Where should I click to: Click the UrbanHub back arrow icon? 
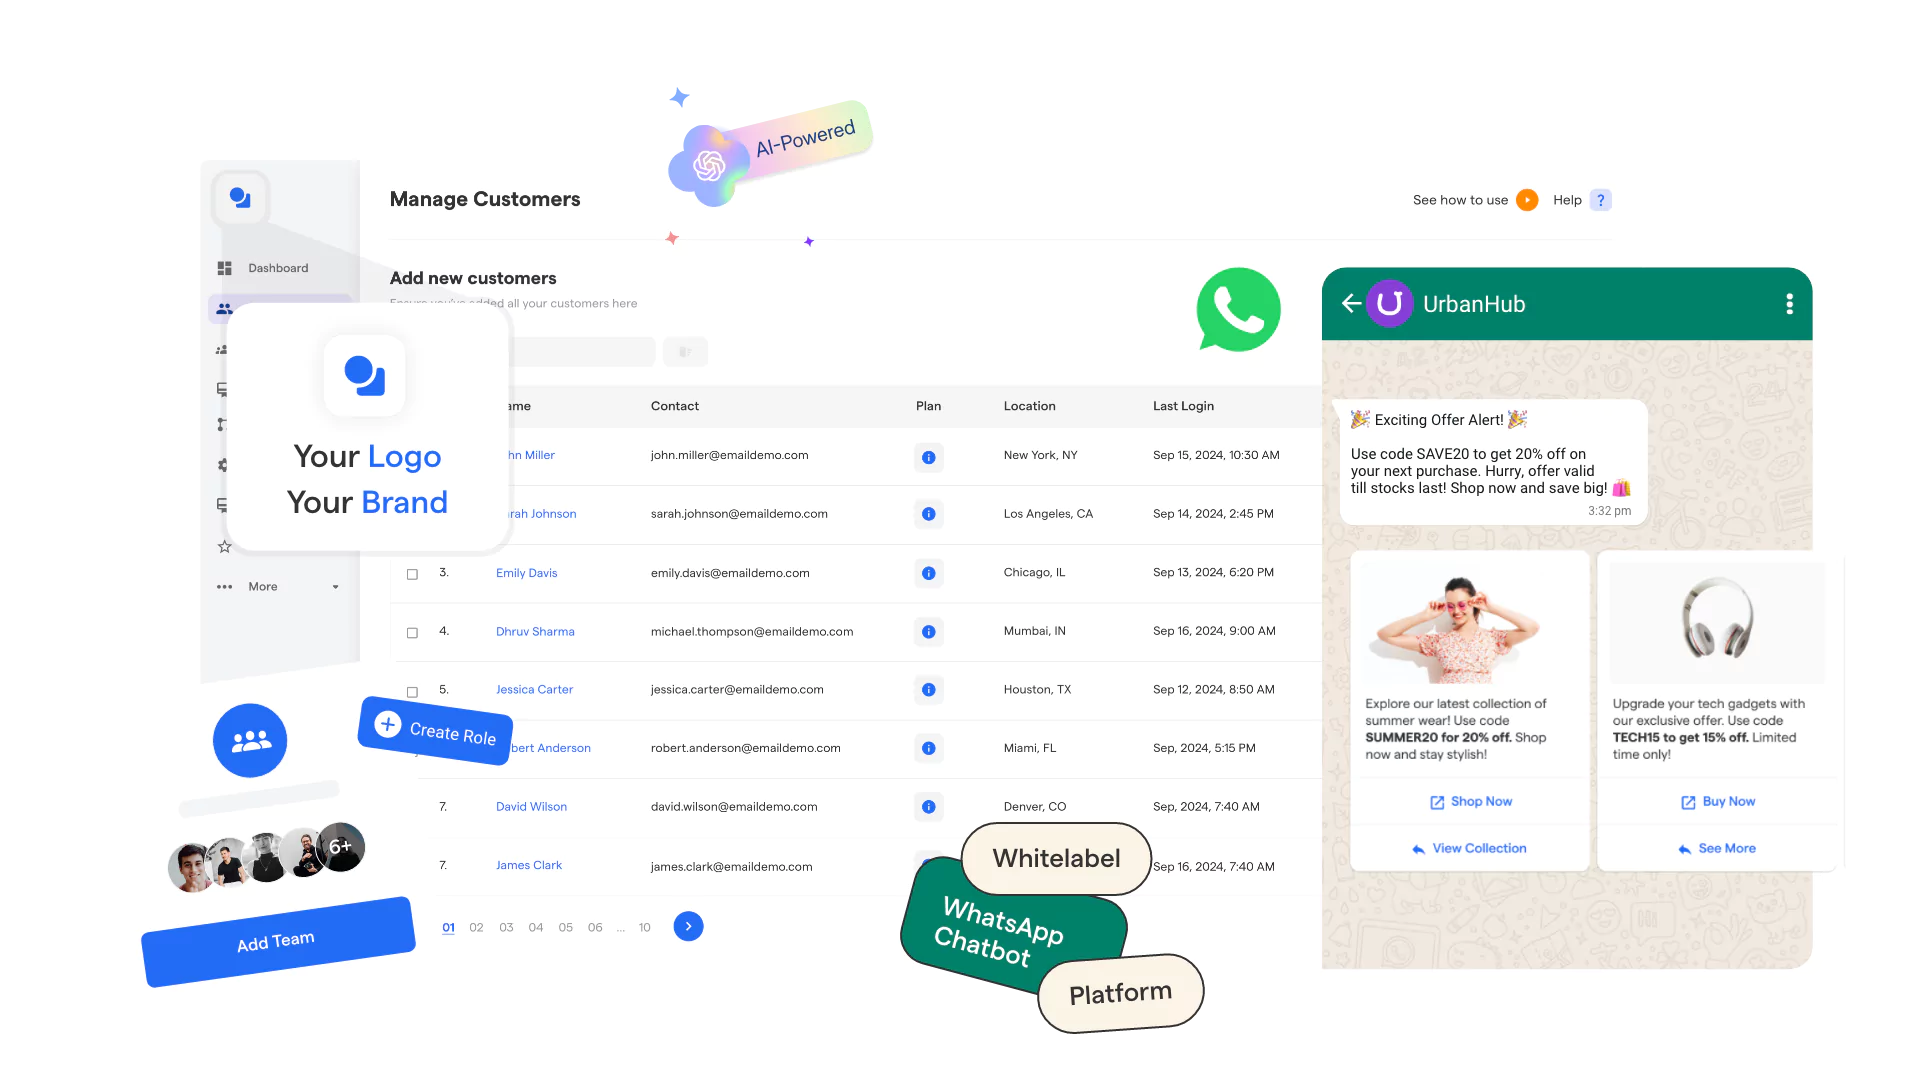1354,303
